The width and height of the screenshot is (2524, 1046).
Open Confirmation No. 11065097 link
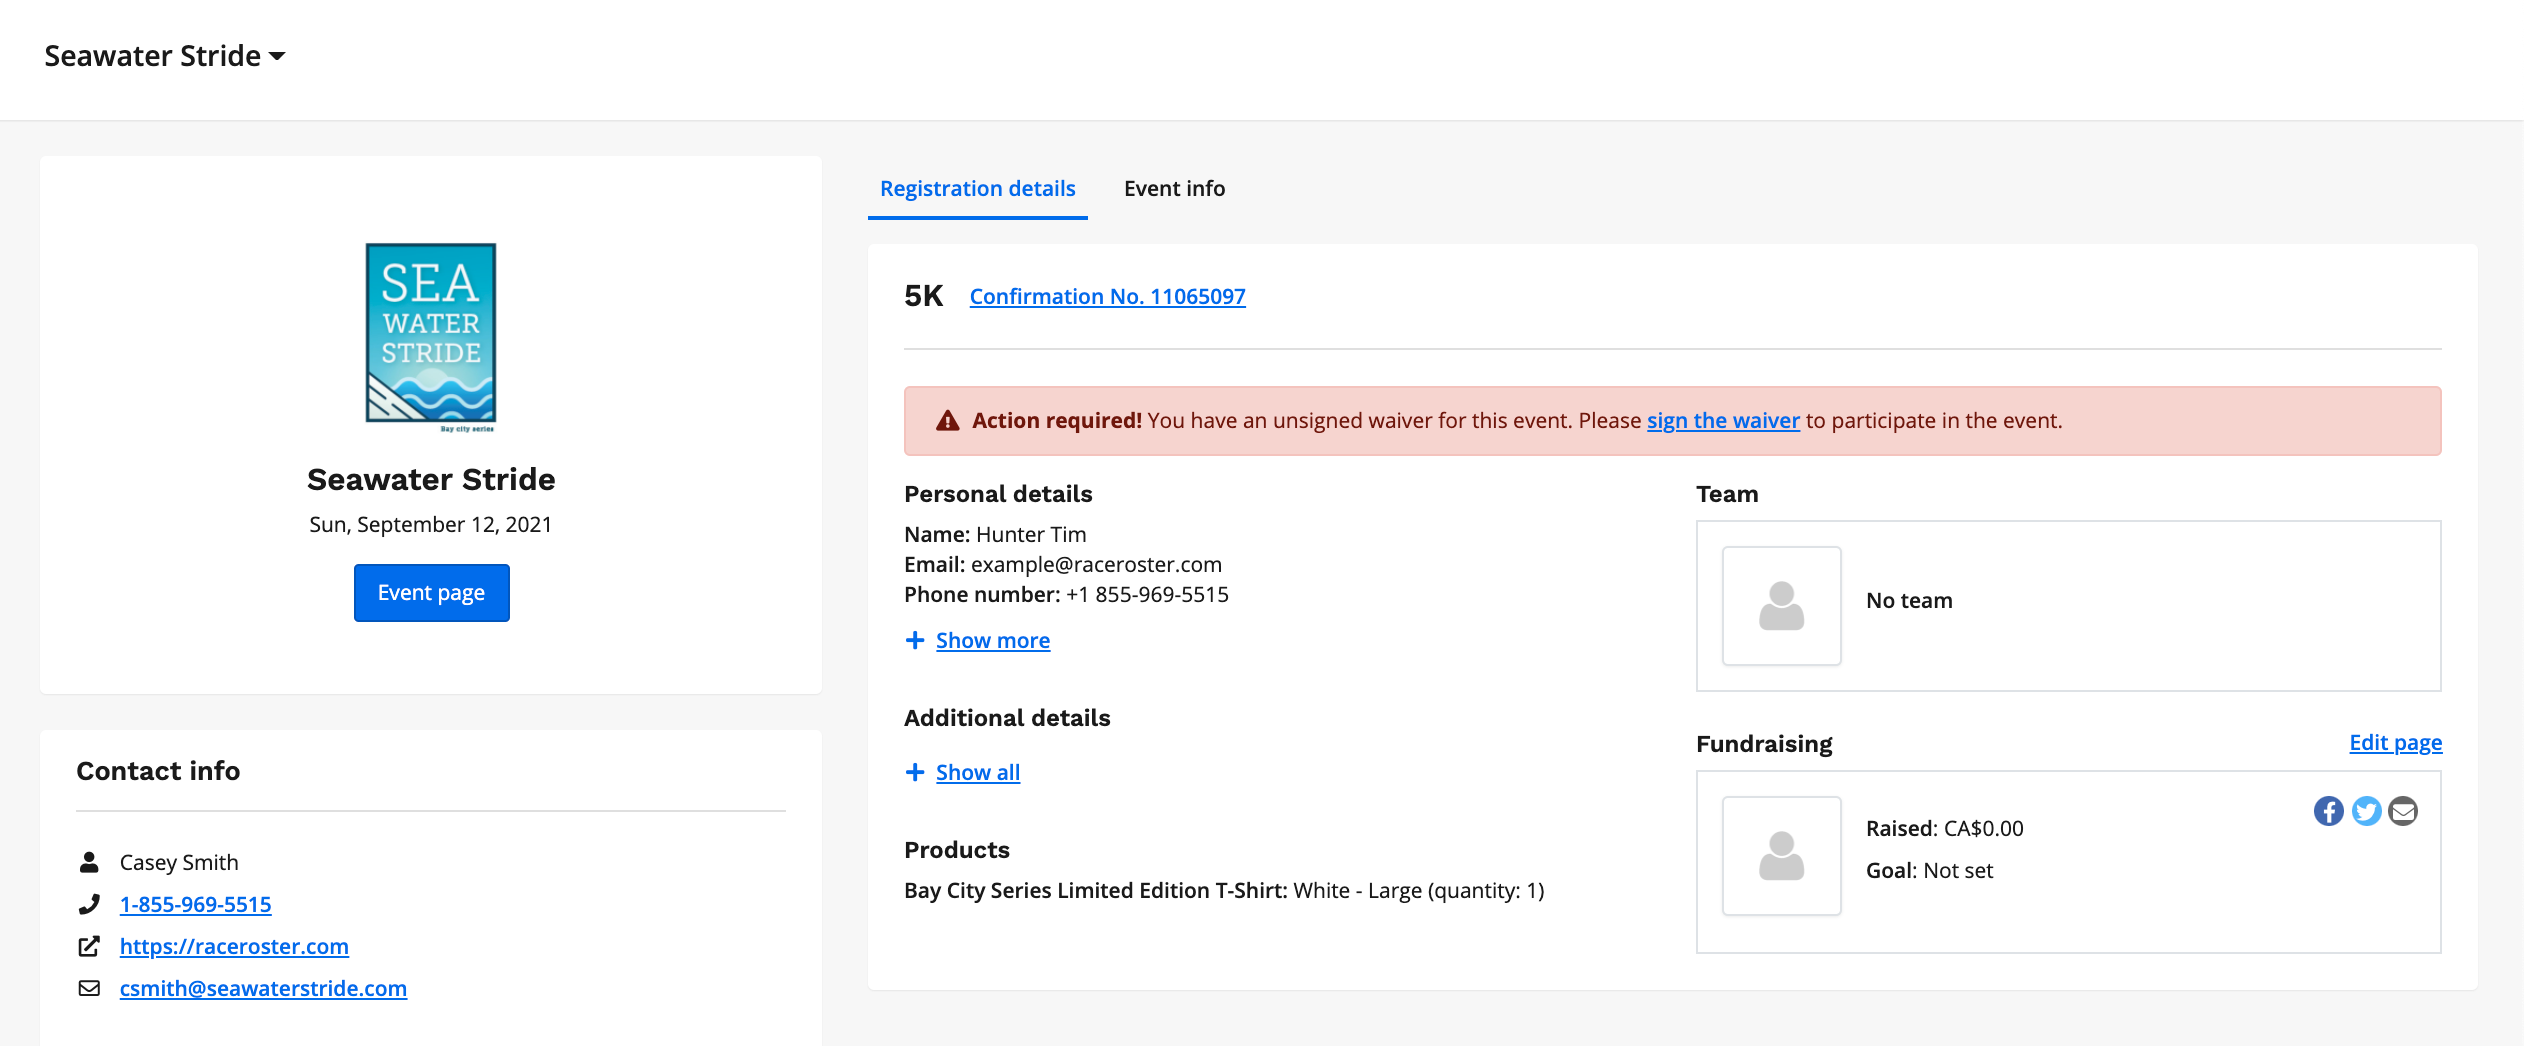pyautogui.click(x=1107, y=296)
